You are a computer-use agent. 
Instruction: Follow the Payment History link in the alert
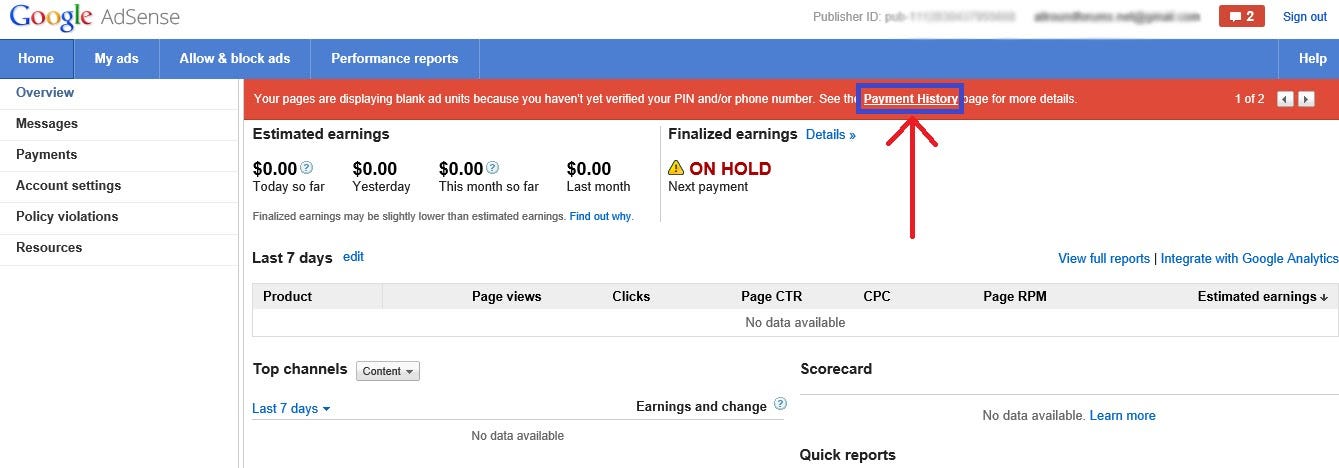pyautogui.click(x=911, y=99)
